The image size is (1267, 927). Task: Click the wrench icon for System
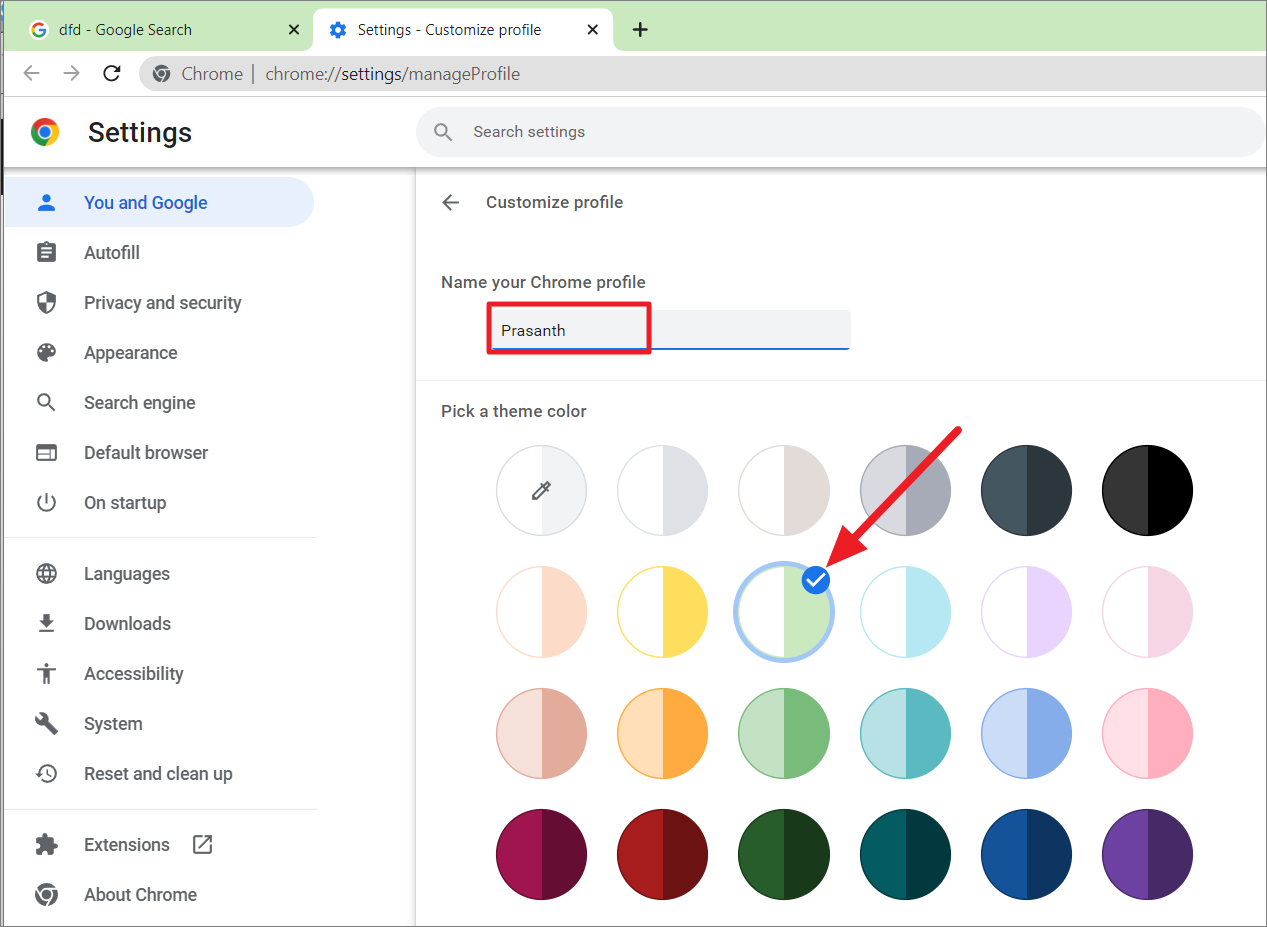coord(46,723)
